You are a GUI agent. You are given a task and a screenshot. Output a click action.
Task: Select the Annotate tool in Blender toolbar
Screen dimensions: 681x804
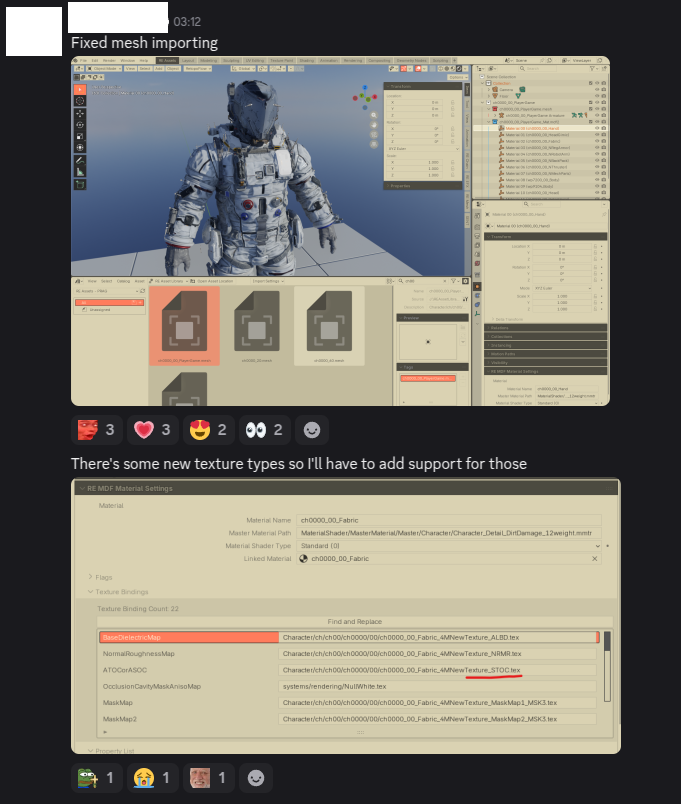(x=80, y=160)
